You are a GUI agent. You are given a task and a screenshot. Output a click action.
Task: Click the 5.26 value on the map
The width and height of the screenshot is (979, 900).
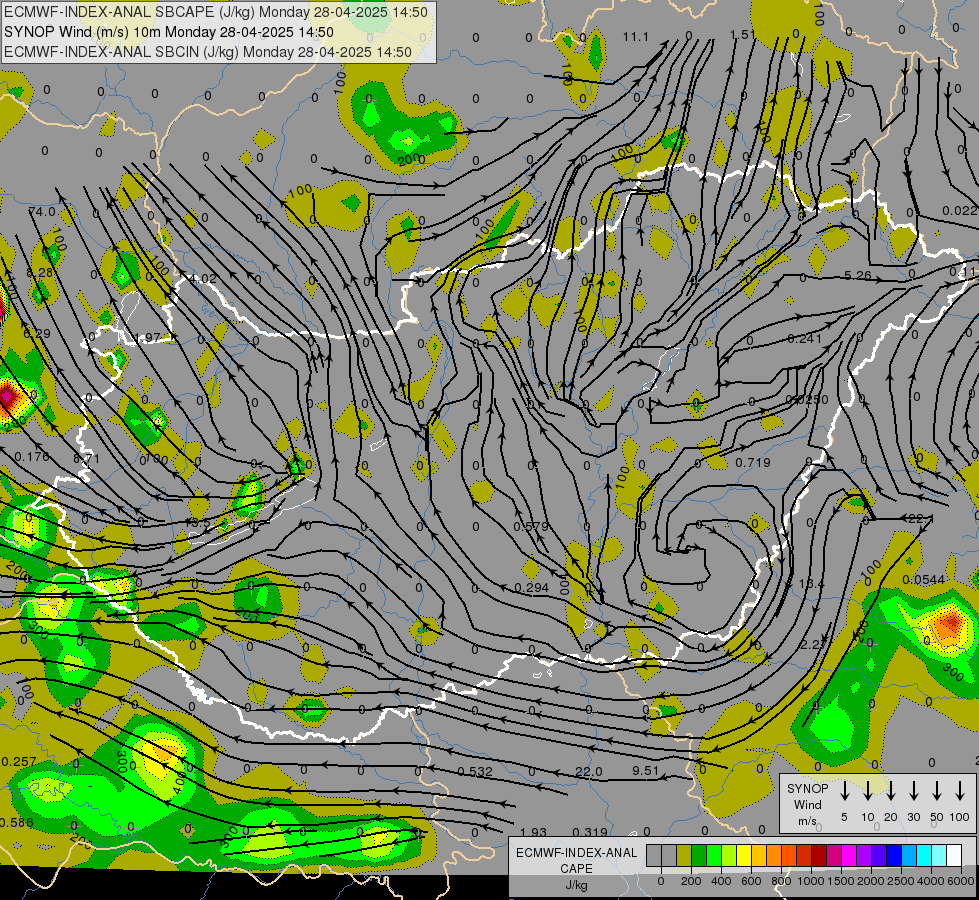coord(857,275)
